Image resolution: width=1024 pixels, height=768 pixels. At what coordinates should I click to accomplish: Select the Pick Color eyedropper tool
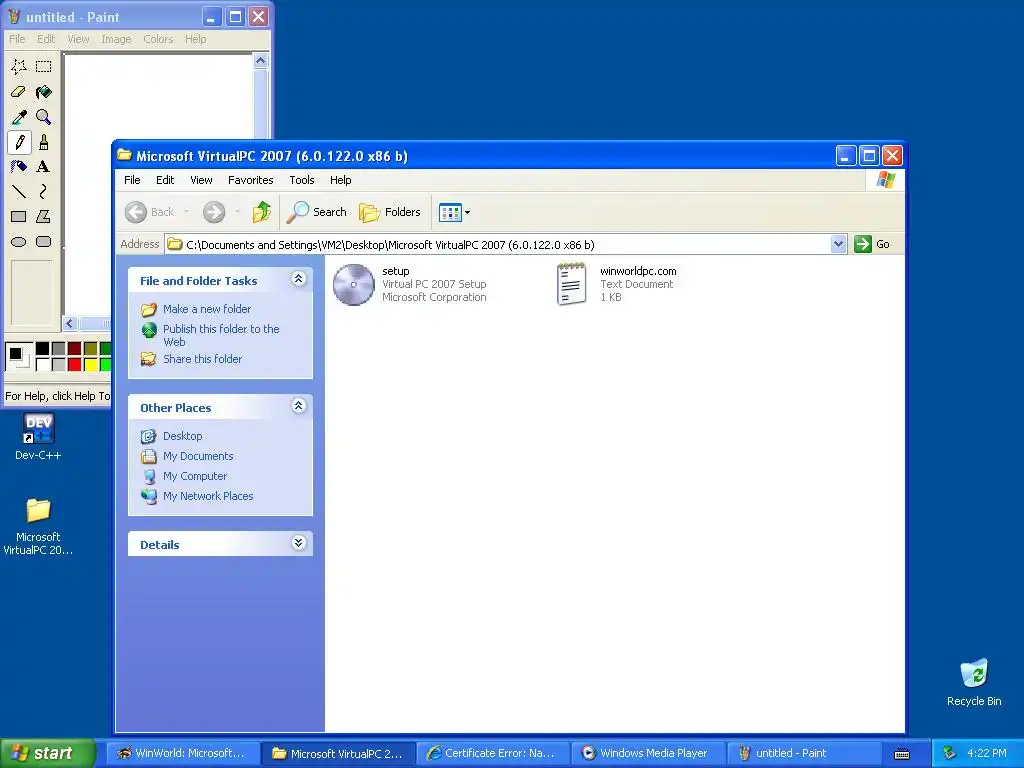coord(19,117)
